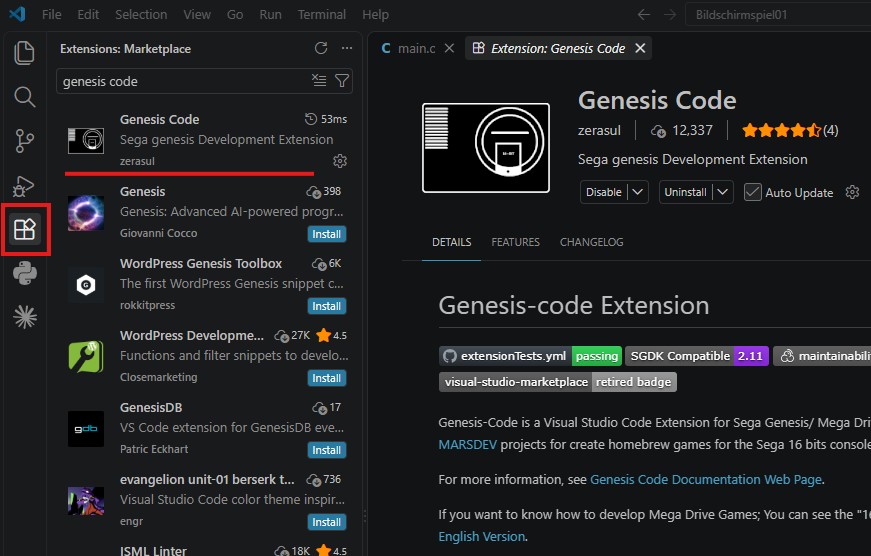Image resolution: width=871 pixels, height=556 pixels.
Task: Click the GenesisDB gdb icon
Action: pos(86,429)
